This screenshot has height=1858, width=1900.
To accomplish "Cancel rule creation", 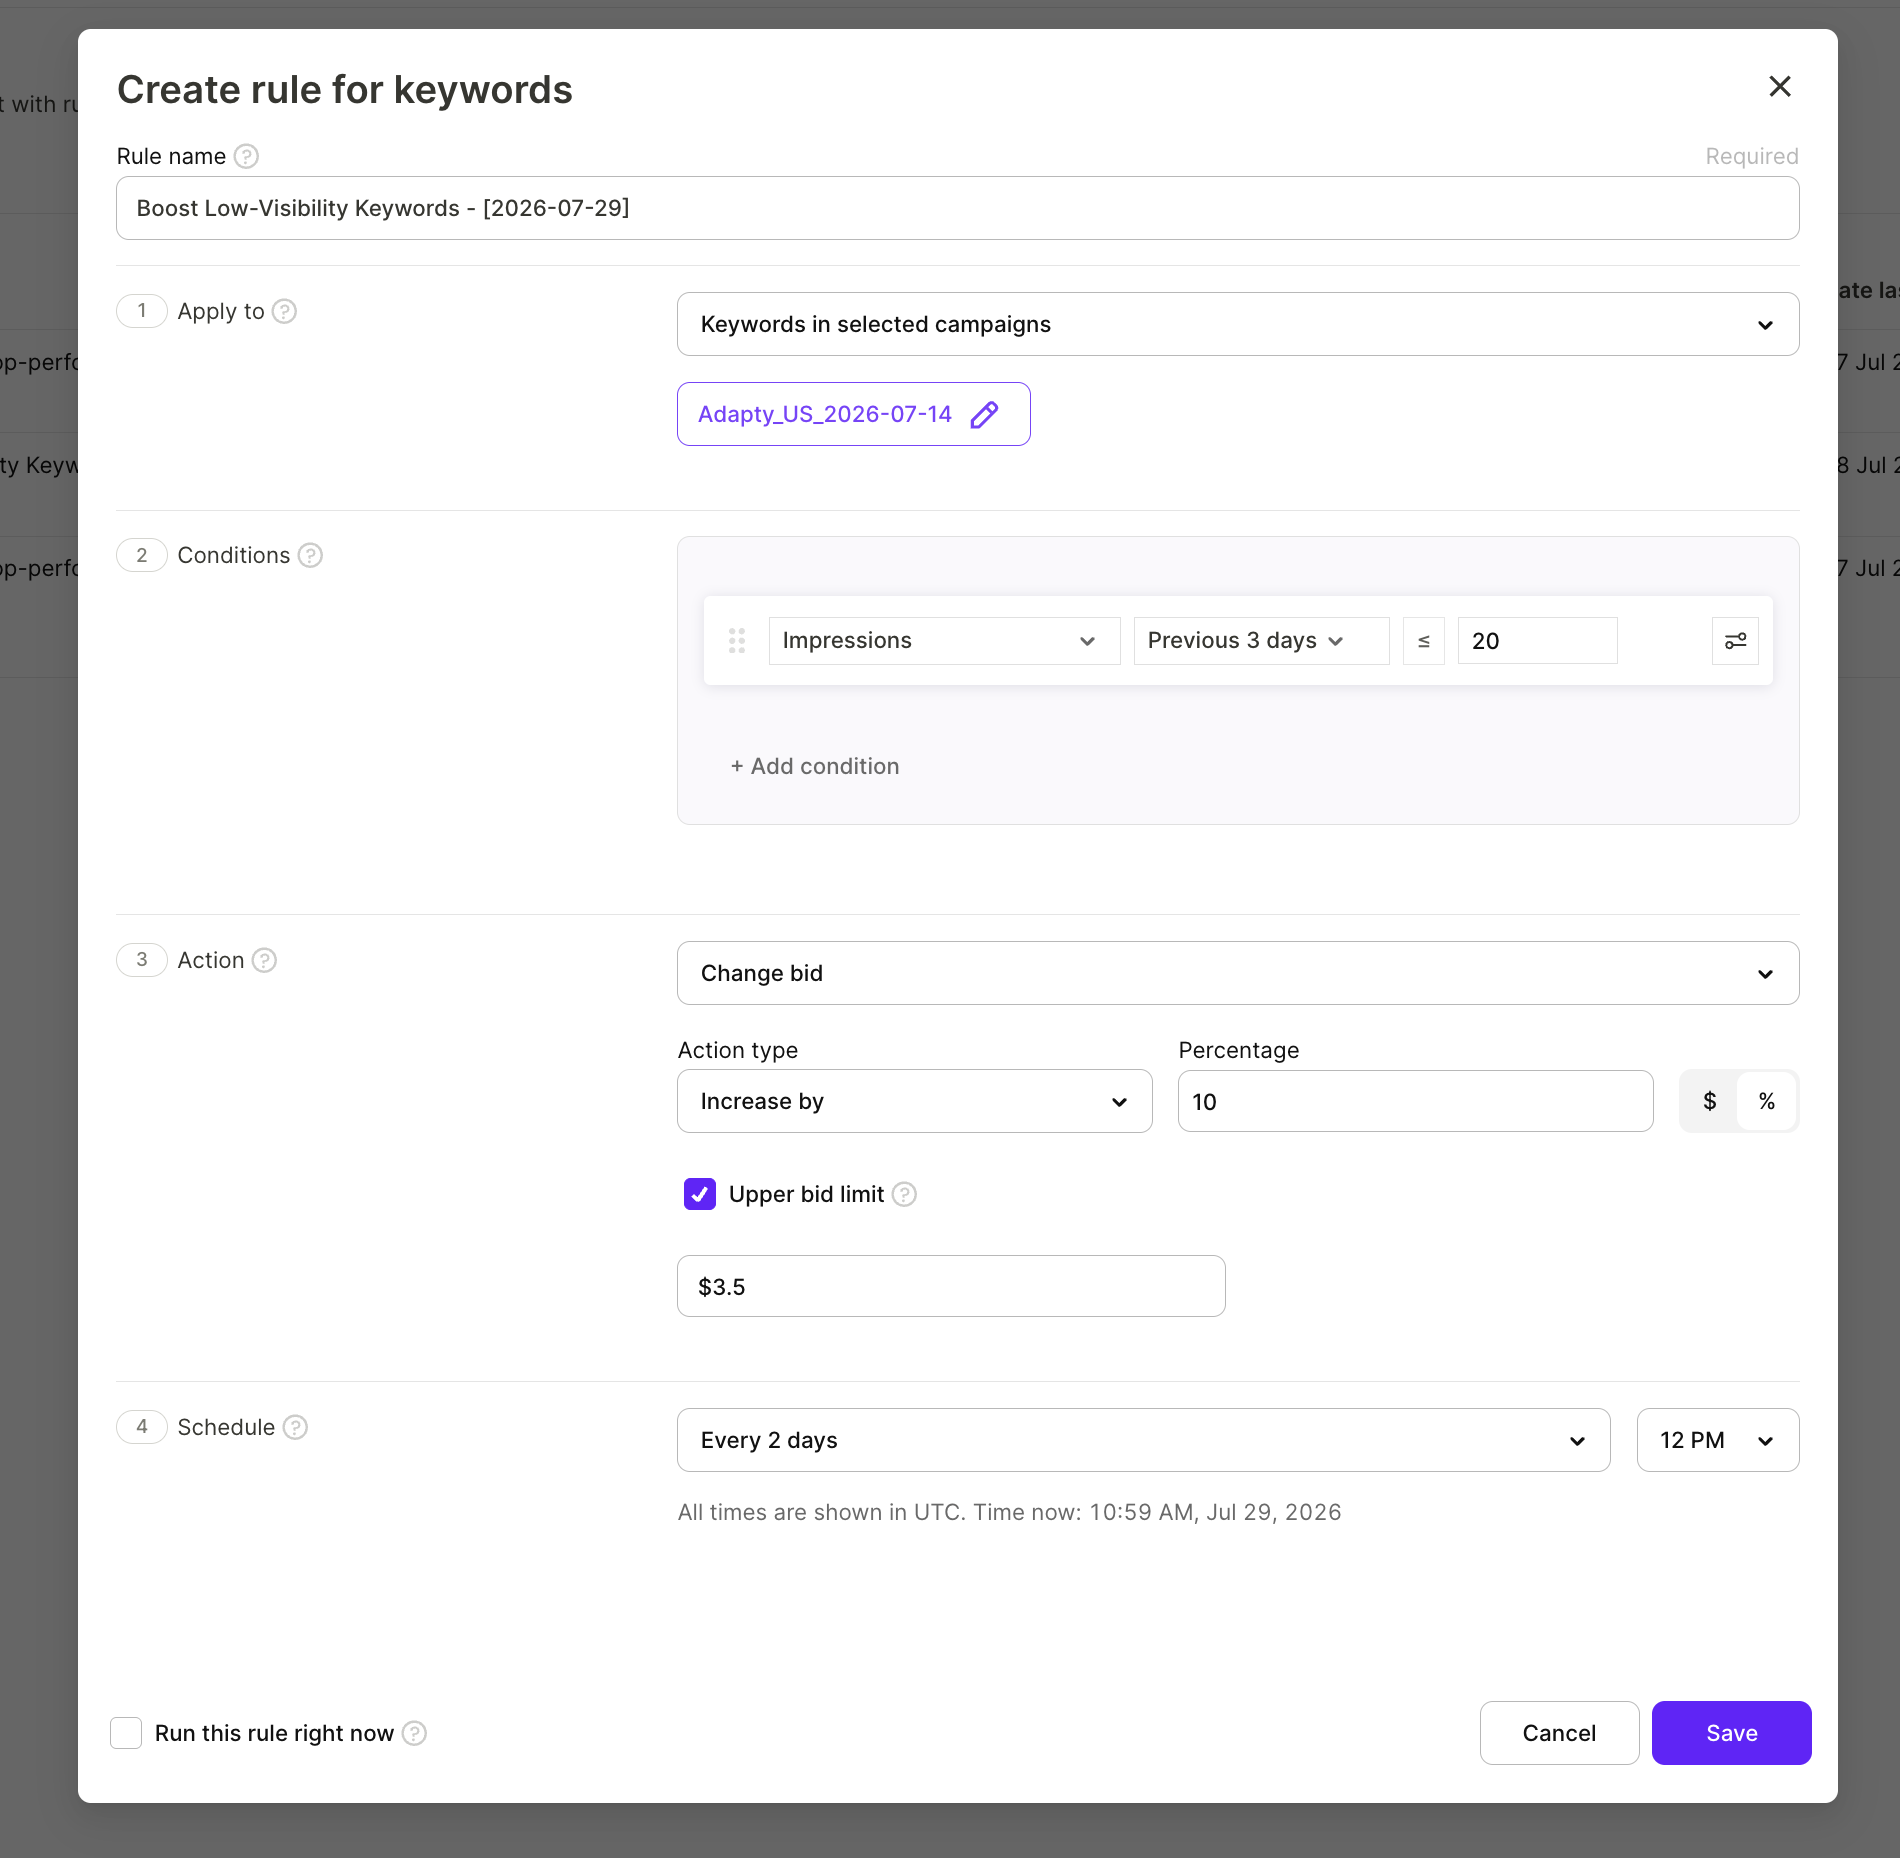I will click(1559, 1733).
